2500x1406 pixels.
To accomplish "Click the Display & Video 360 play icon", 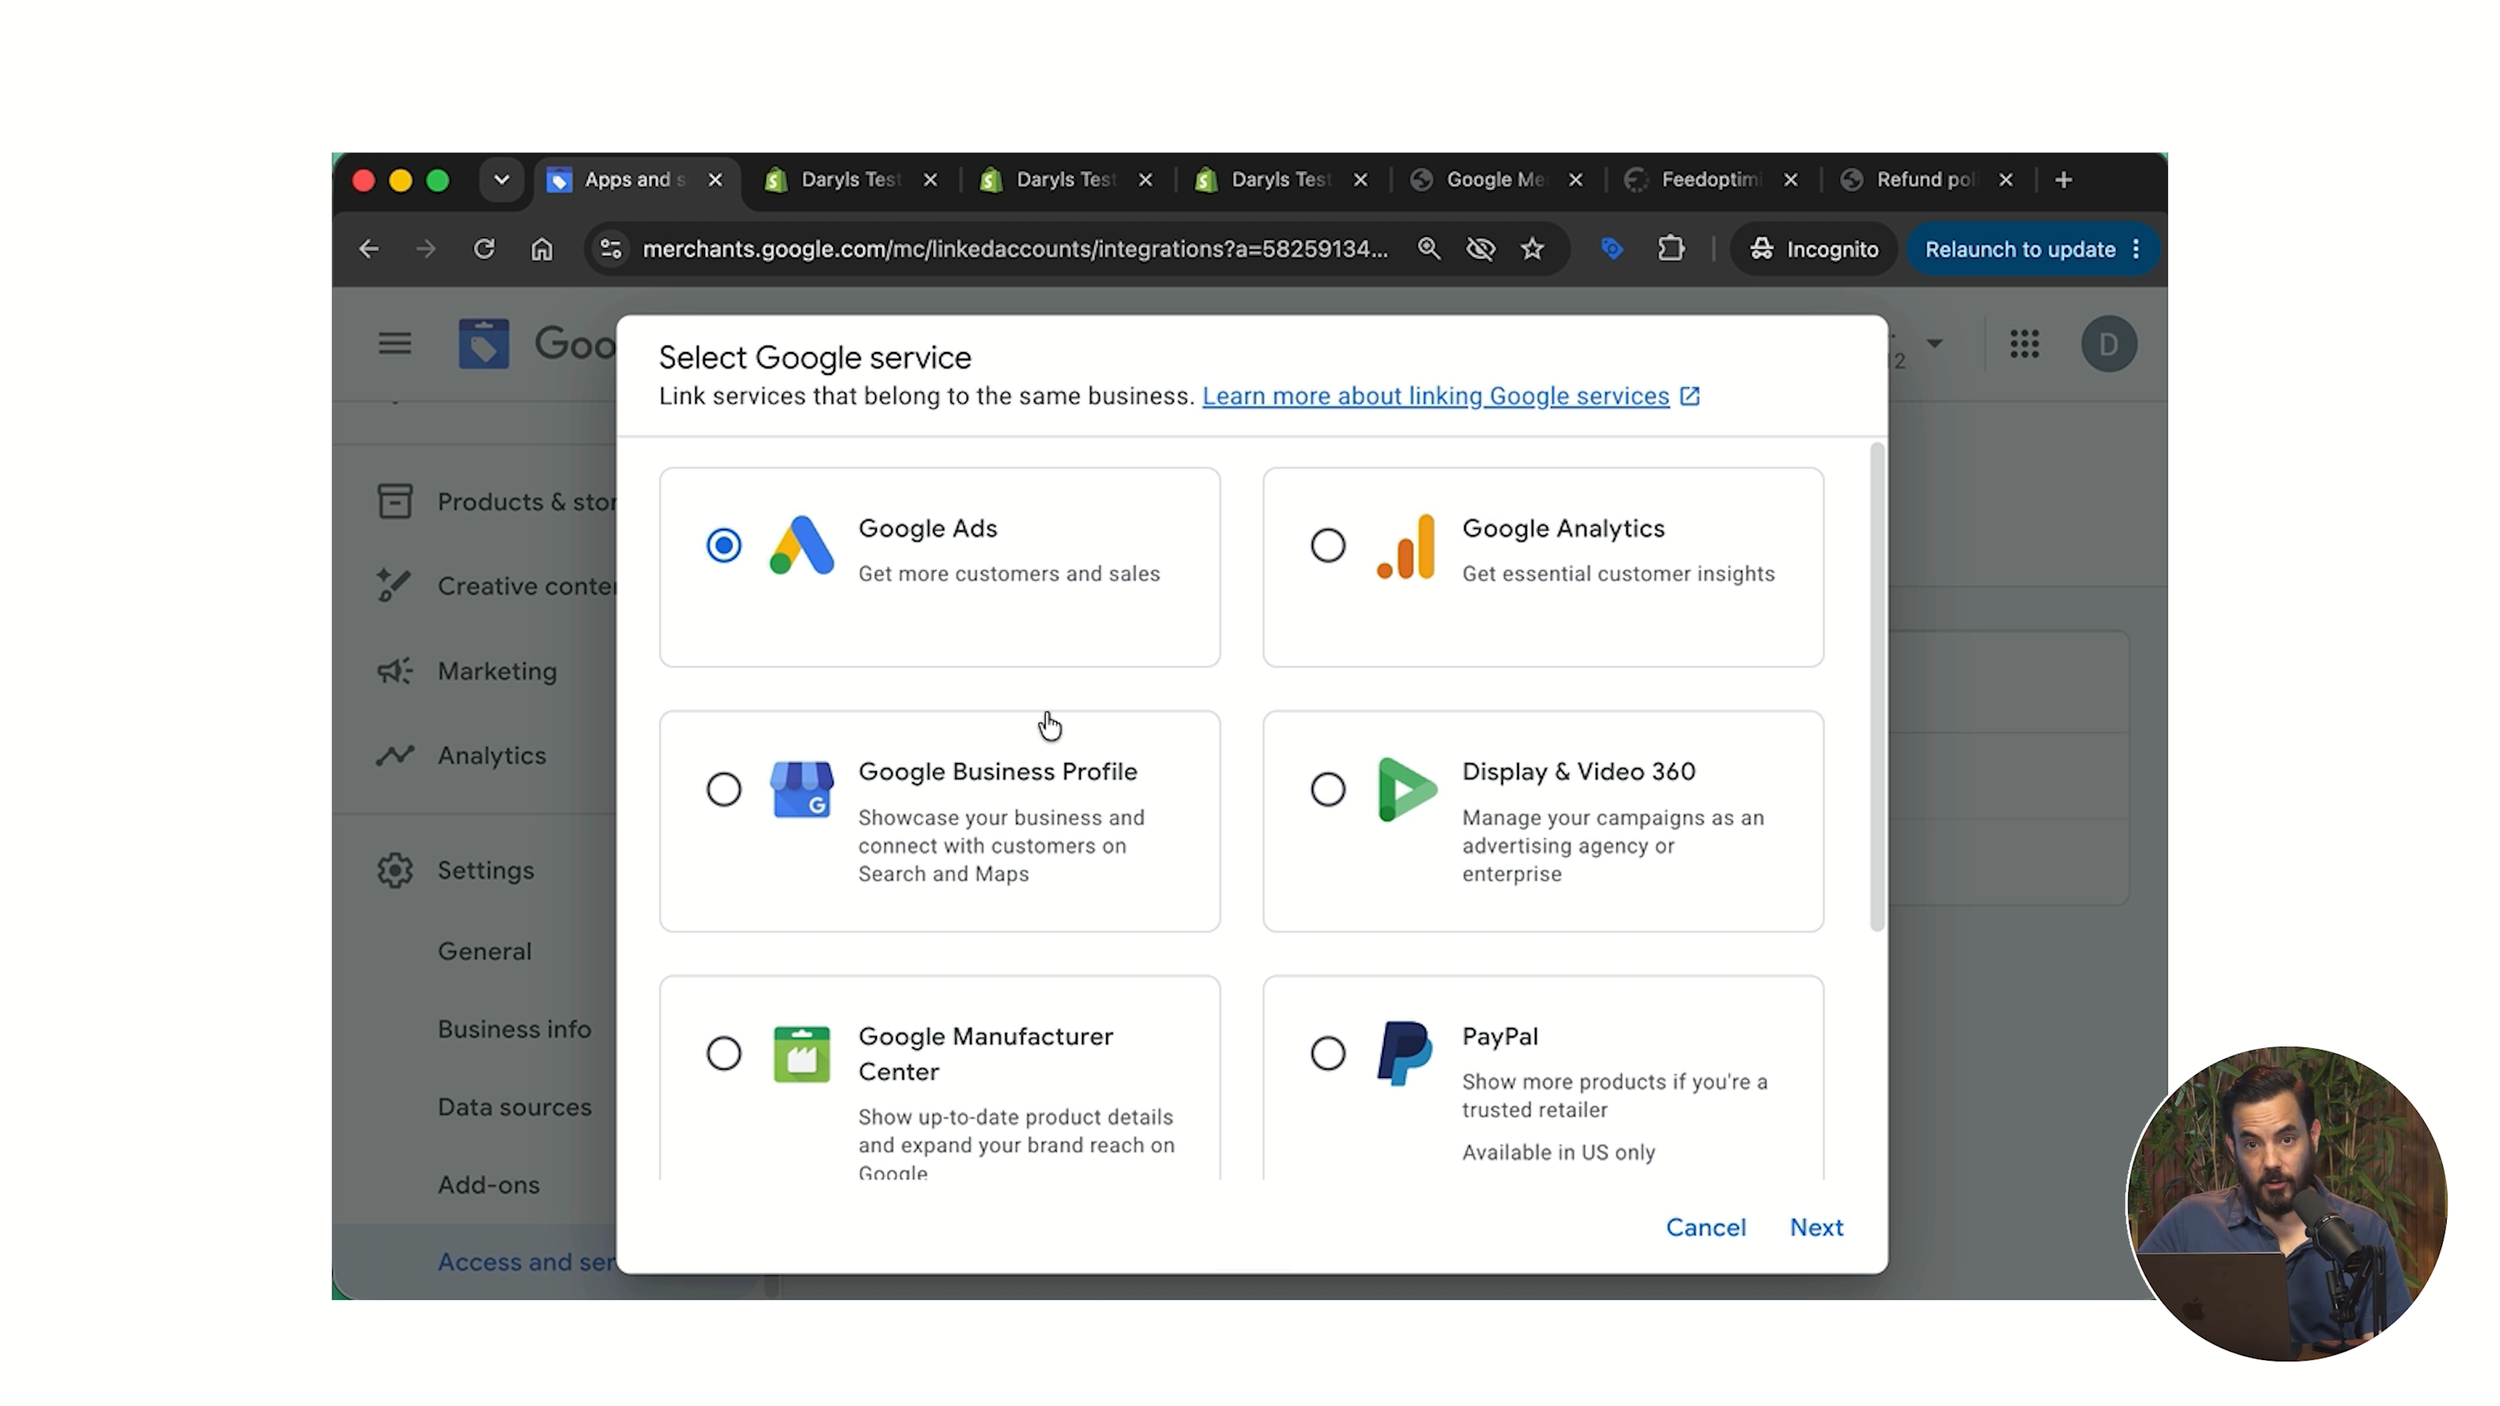I will click(1406, 789).
